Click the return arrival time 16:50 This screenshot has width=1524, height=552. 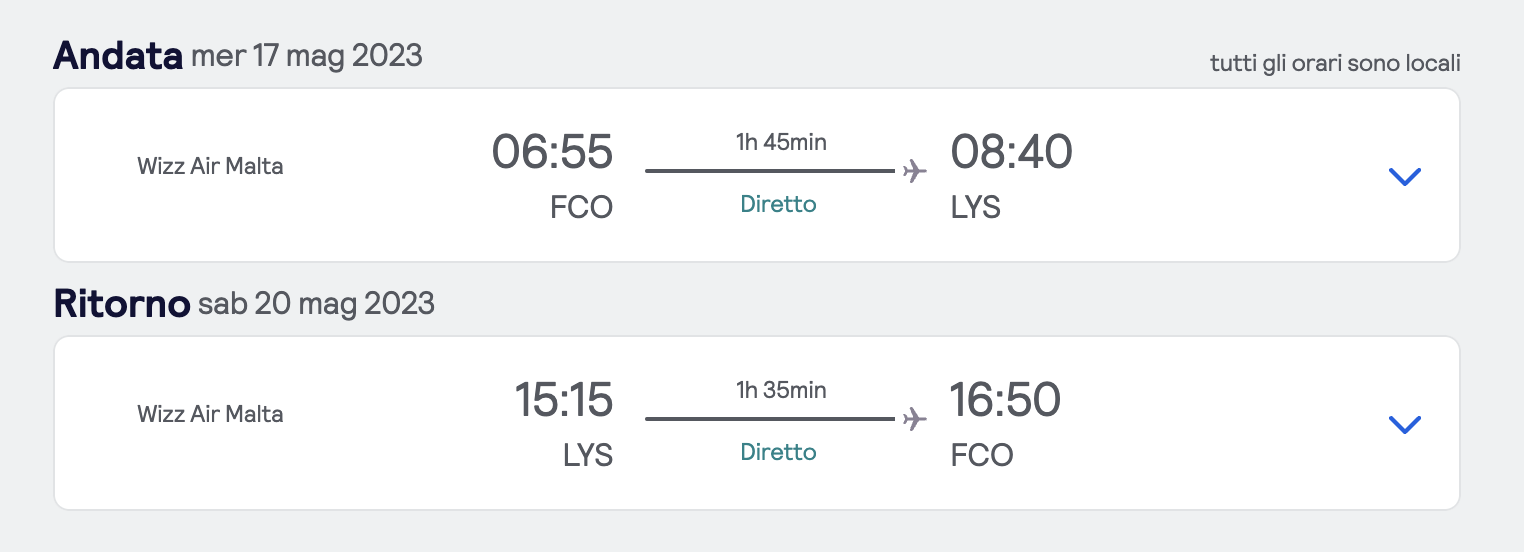pos(1005,400)
